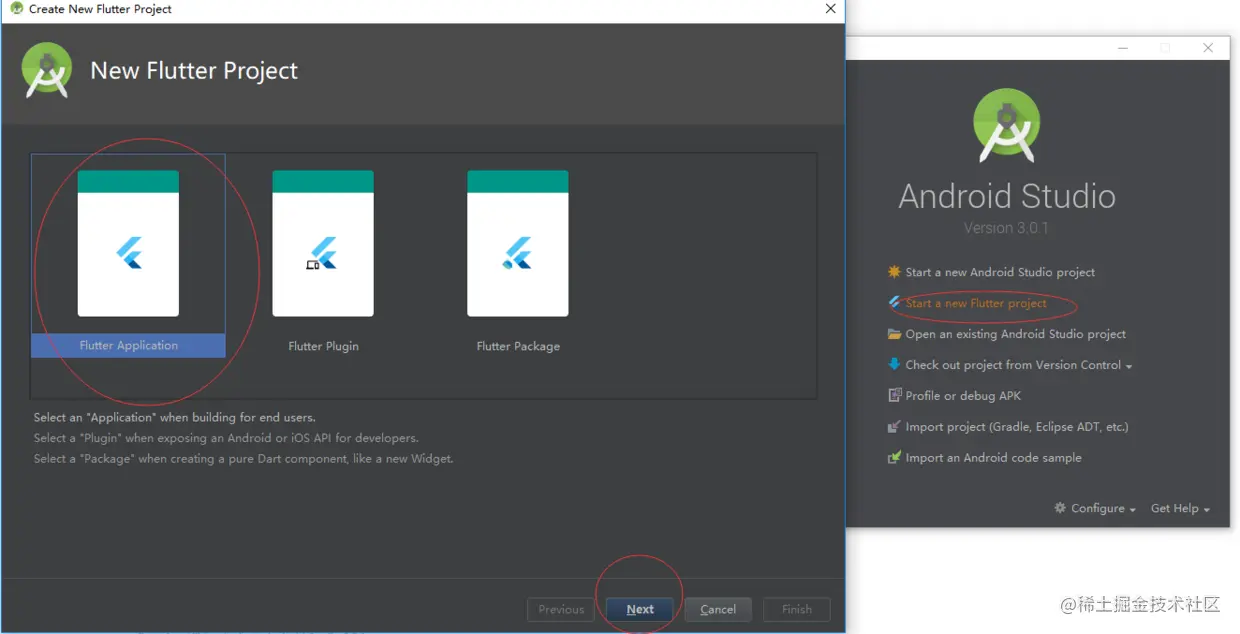The width and height of the screenshot is (1240, 634).
Task: Select the Flutter Plugin template thumbnail
Action: [x=323, y=243]
